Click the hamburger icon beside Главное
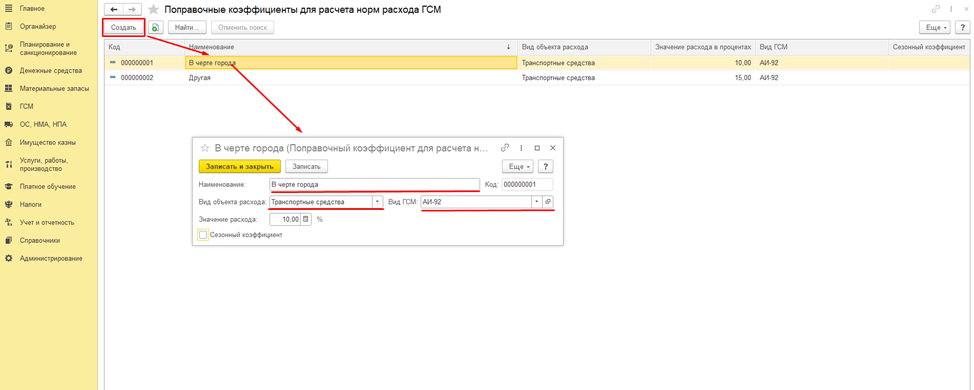 click(x=9, y=8)
